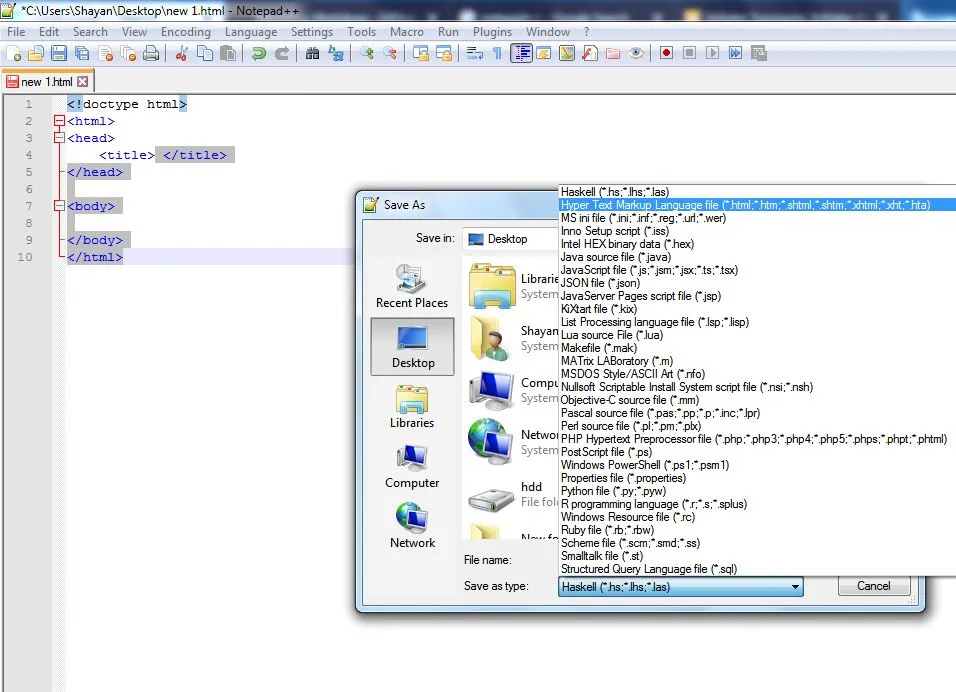Toggle the Function List icon

point(590,54)
